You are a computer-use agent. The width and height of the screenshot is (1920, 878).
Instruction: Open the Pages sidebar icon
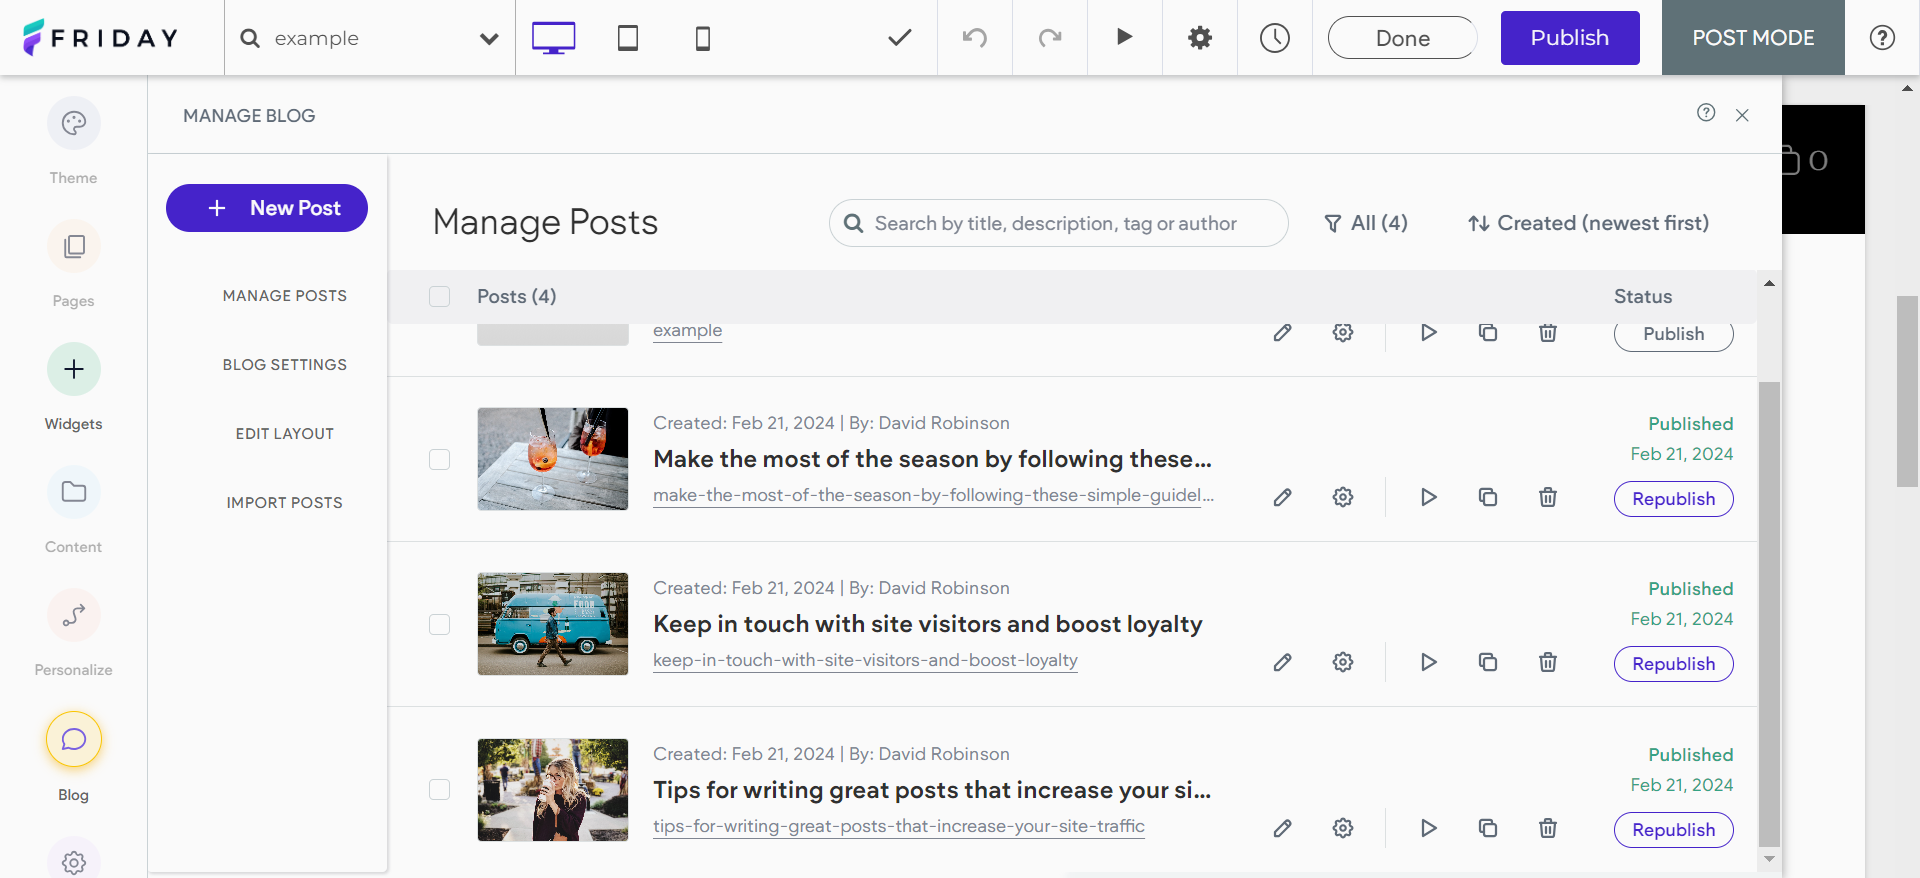tap(74, 246)
